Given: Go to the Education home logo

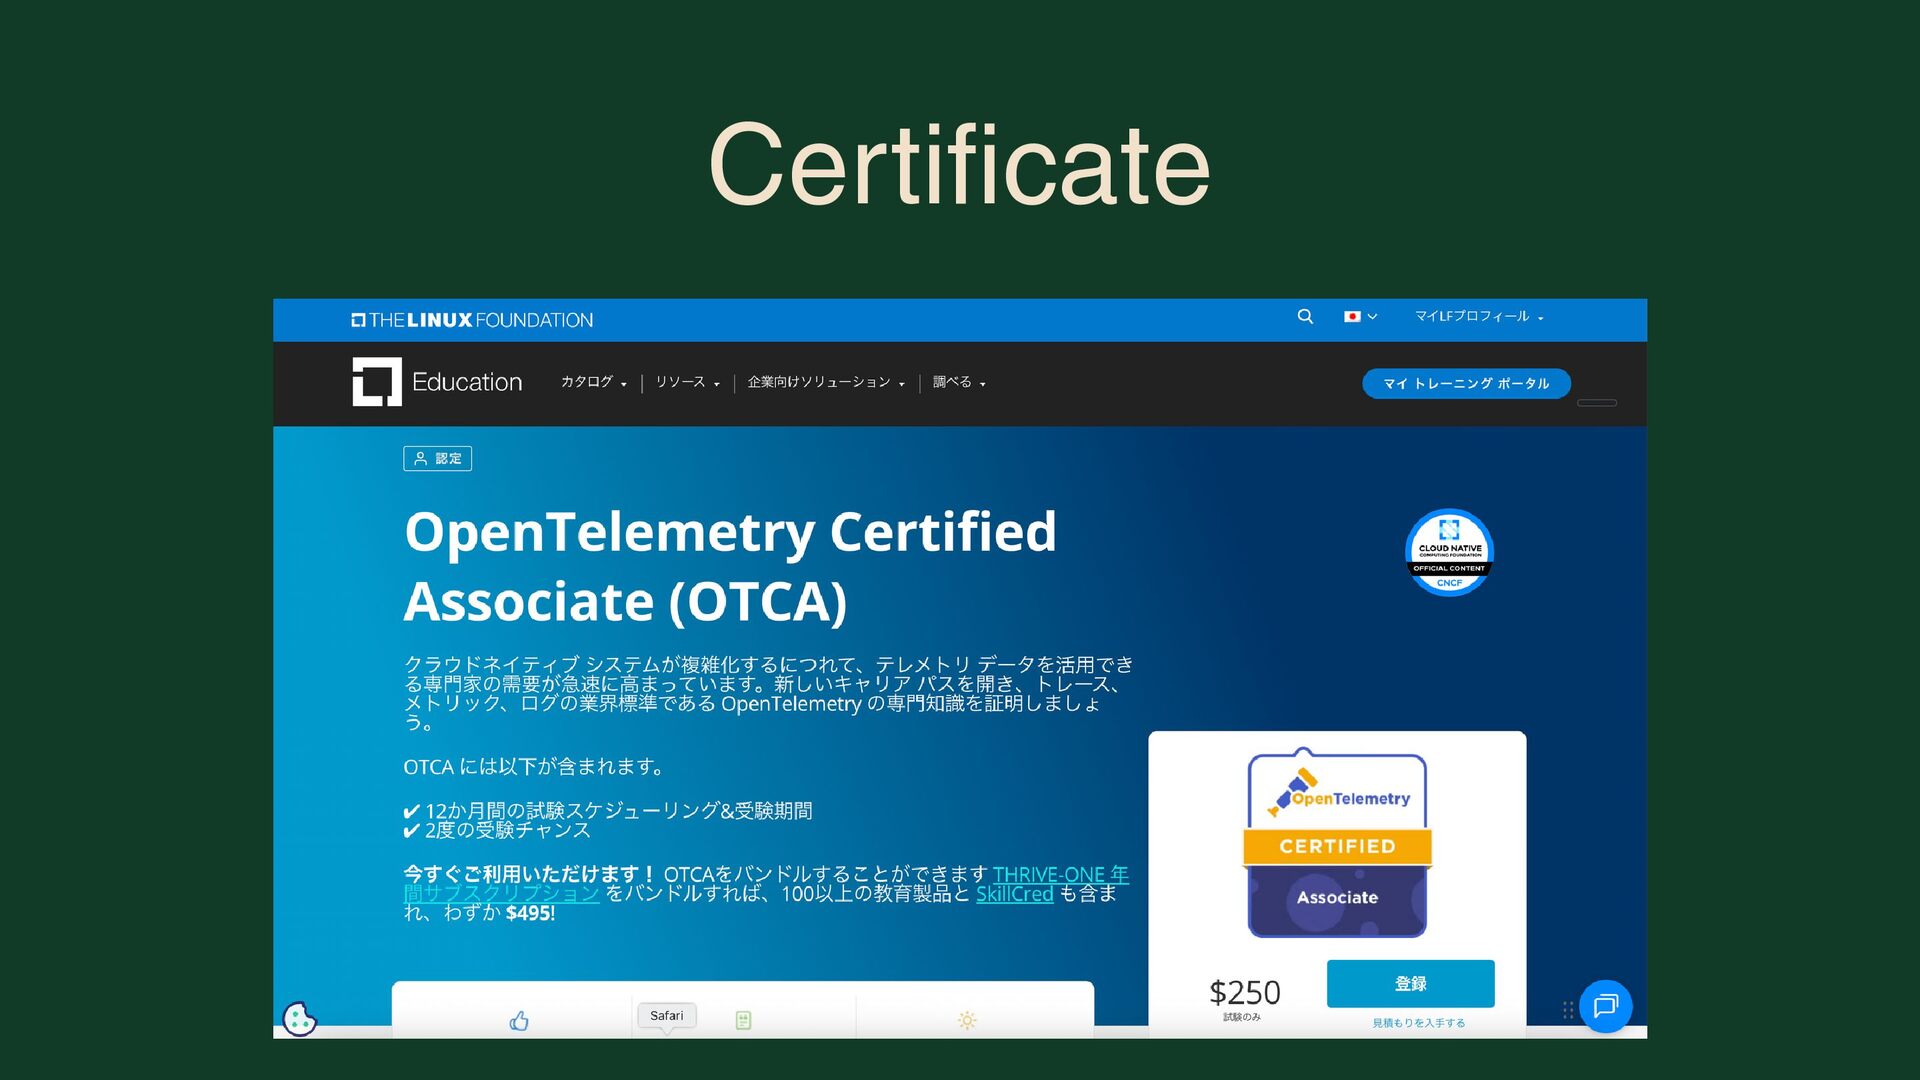Looking at the screenshot, I should [x=437, y=382].
